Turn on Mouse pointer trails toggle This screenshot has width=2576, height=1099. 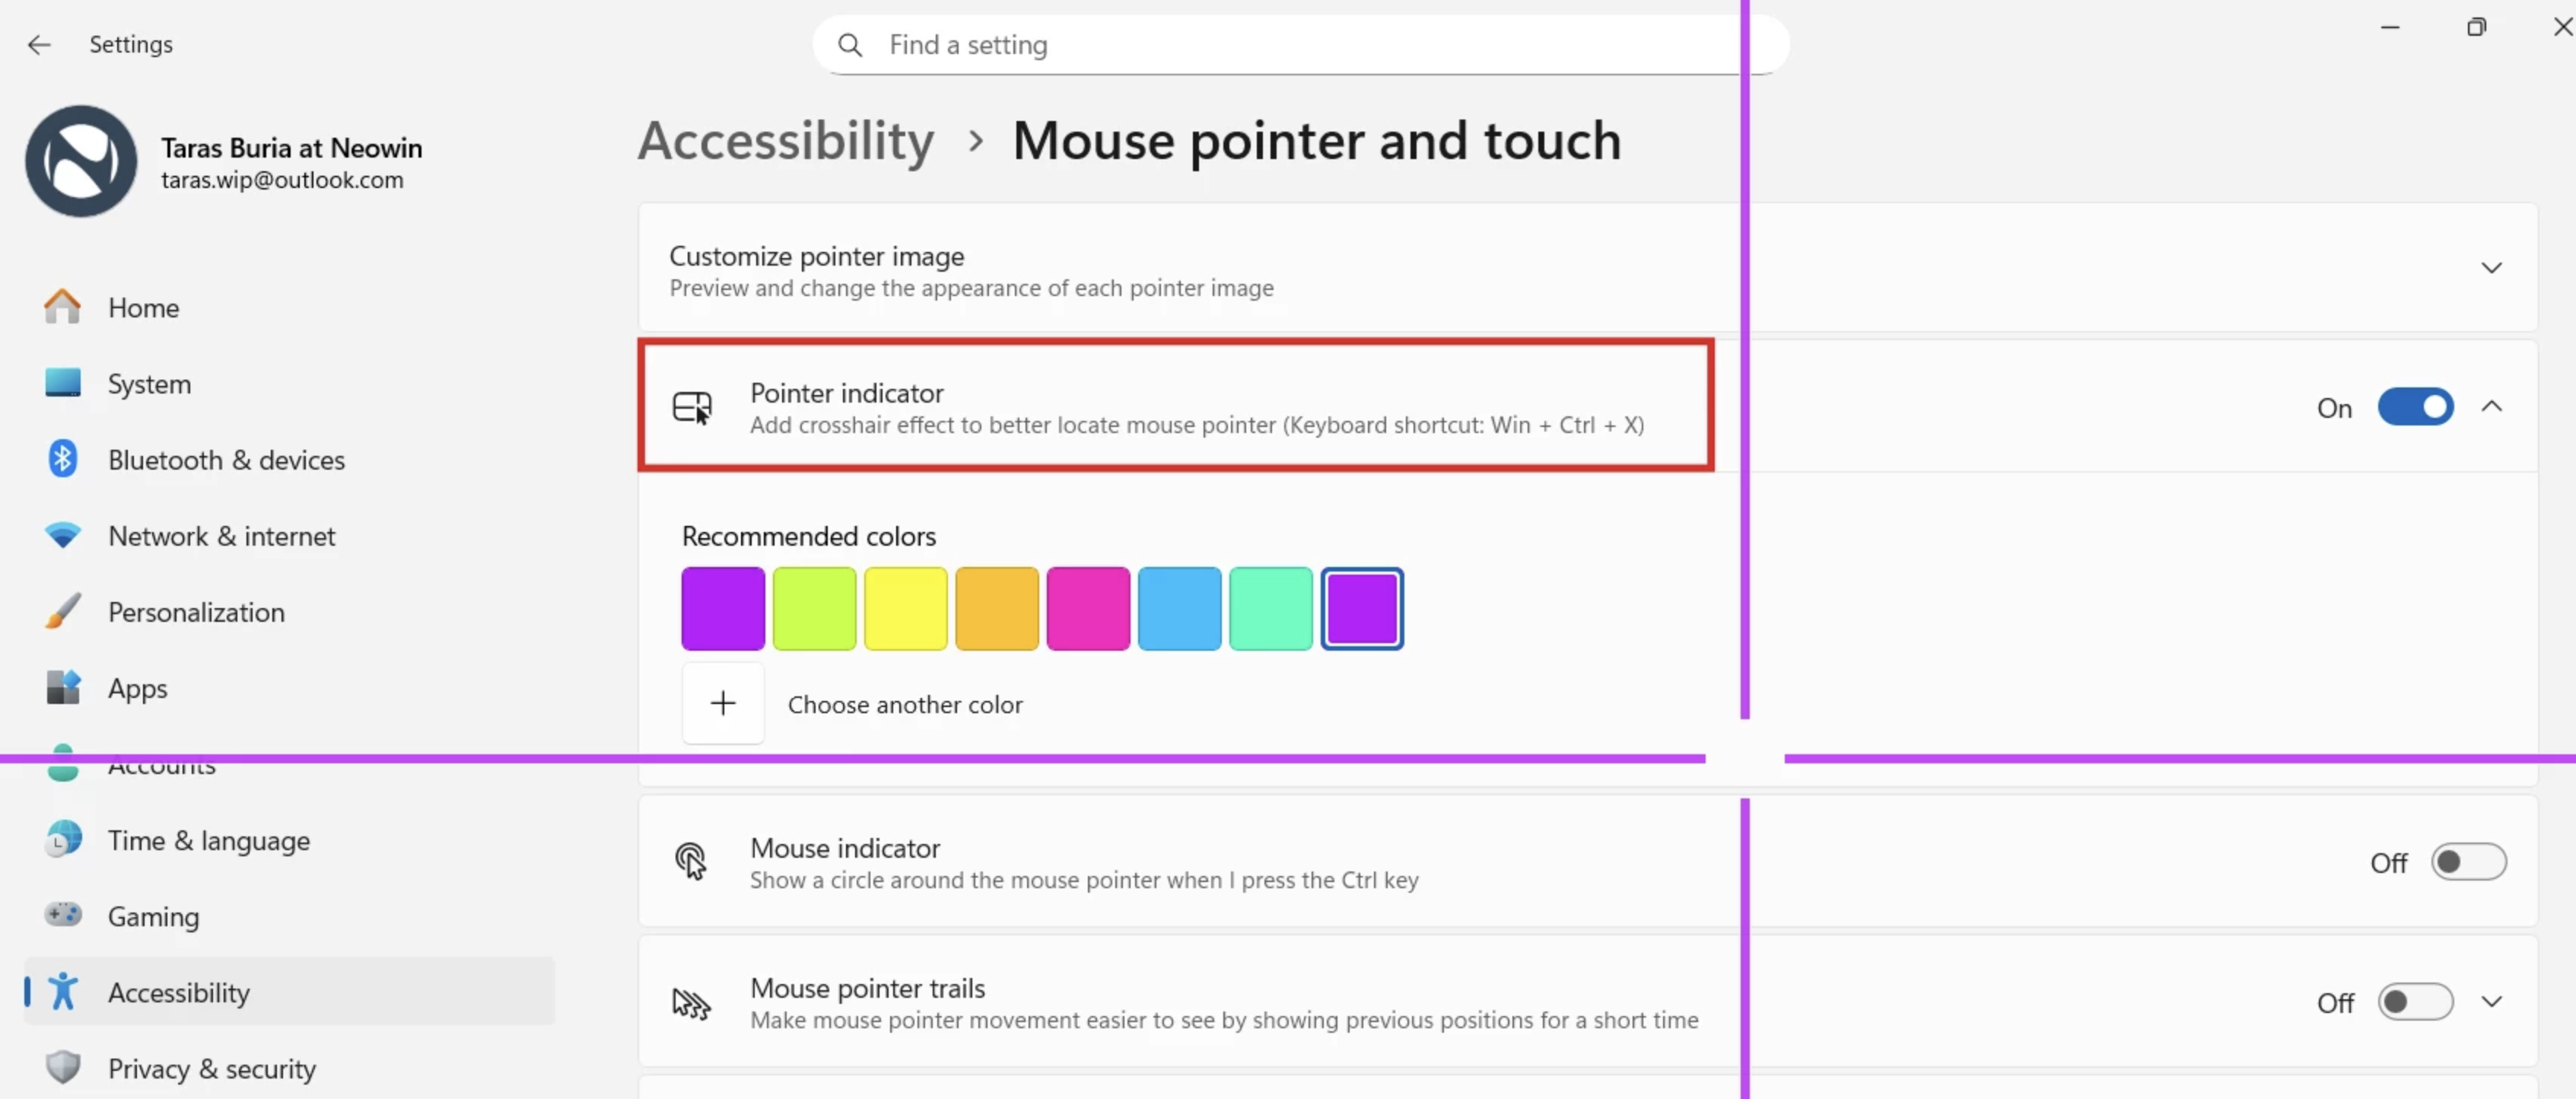point(2414,1002)
